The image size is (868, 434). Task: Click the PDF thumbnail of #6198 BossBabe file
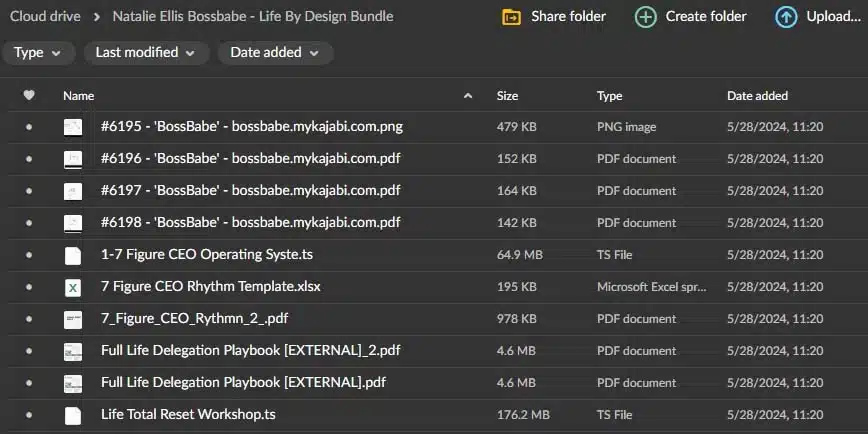(x=73, y=224)
